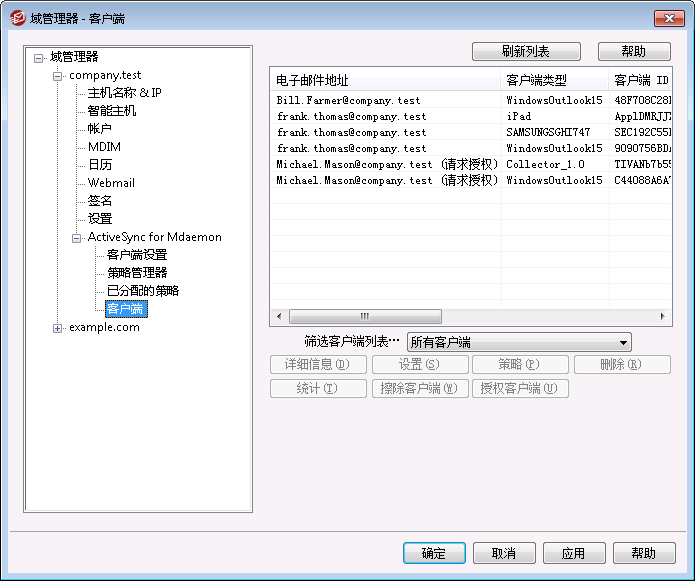Select 设置 under company.test
The image size is (695, 581).
click(100, 218)
